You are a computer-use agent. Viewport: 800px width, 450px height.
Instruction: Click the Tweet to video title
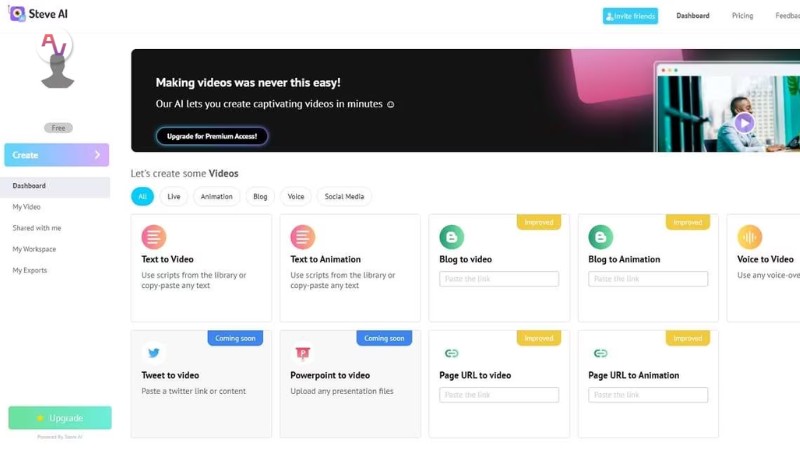point(170,375)
